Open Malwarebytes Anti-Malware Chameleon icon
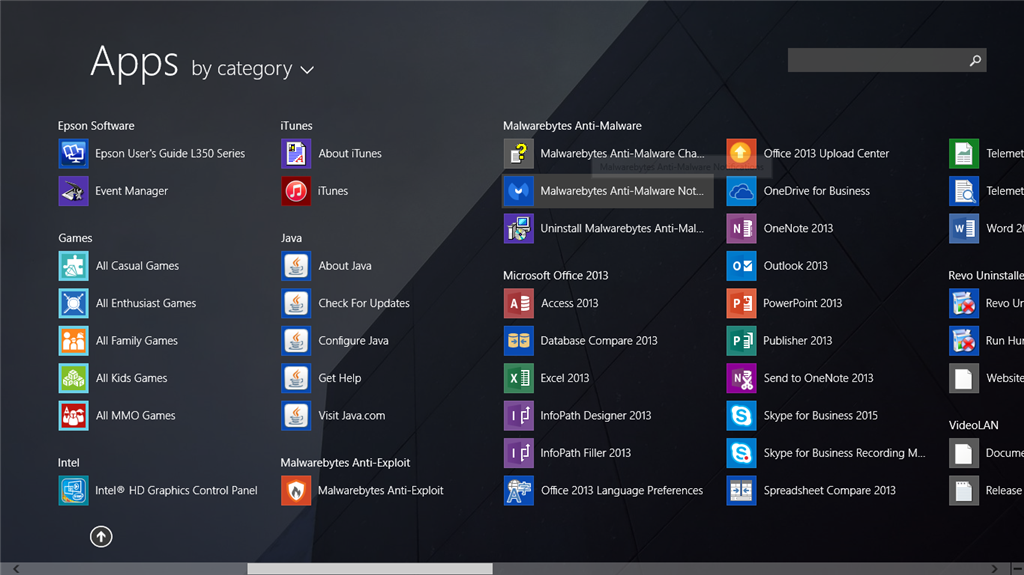 click(519, 154)
